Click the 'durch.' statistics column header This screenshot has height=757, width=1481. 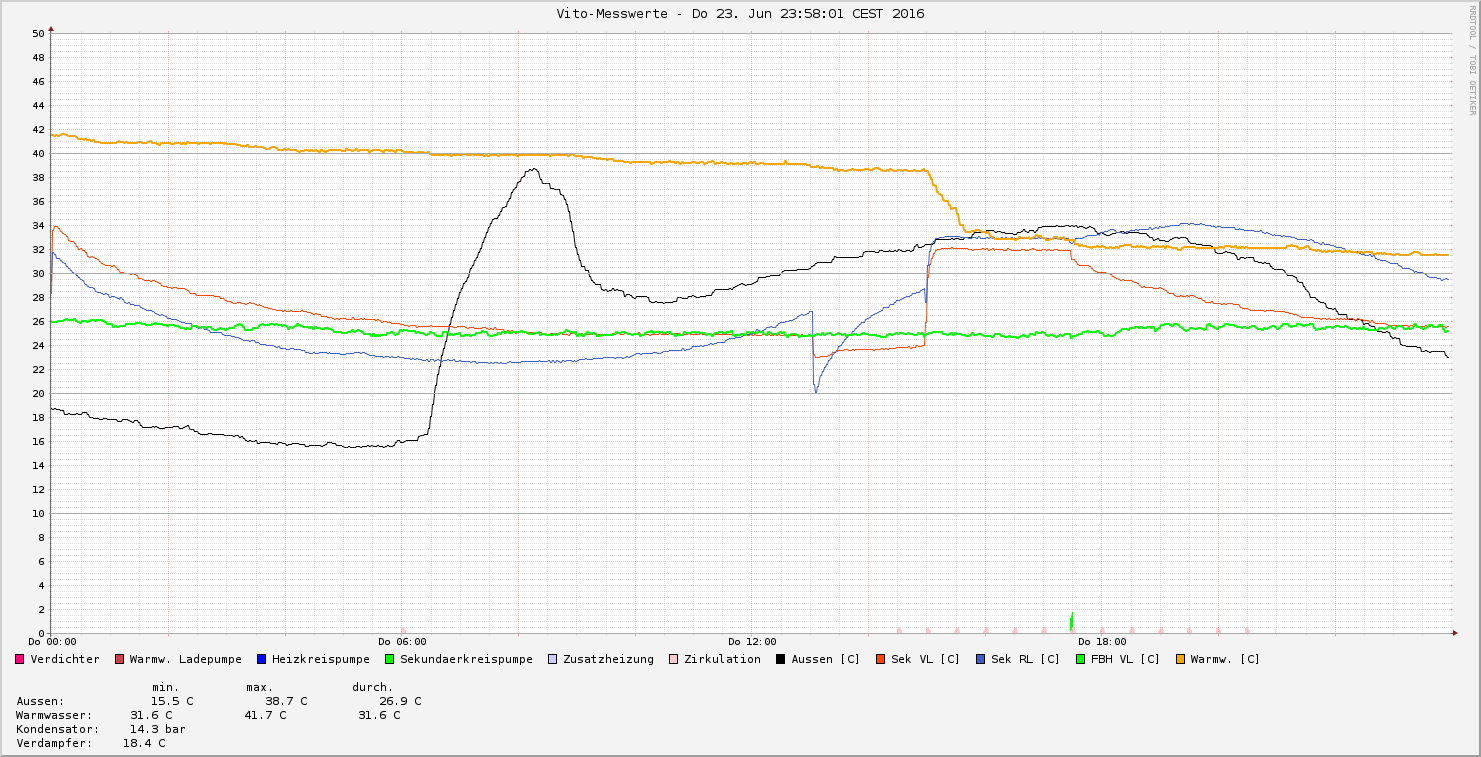(373, 687)
